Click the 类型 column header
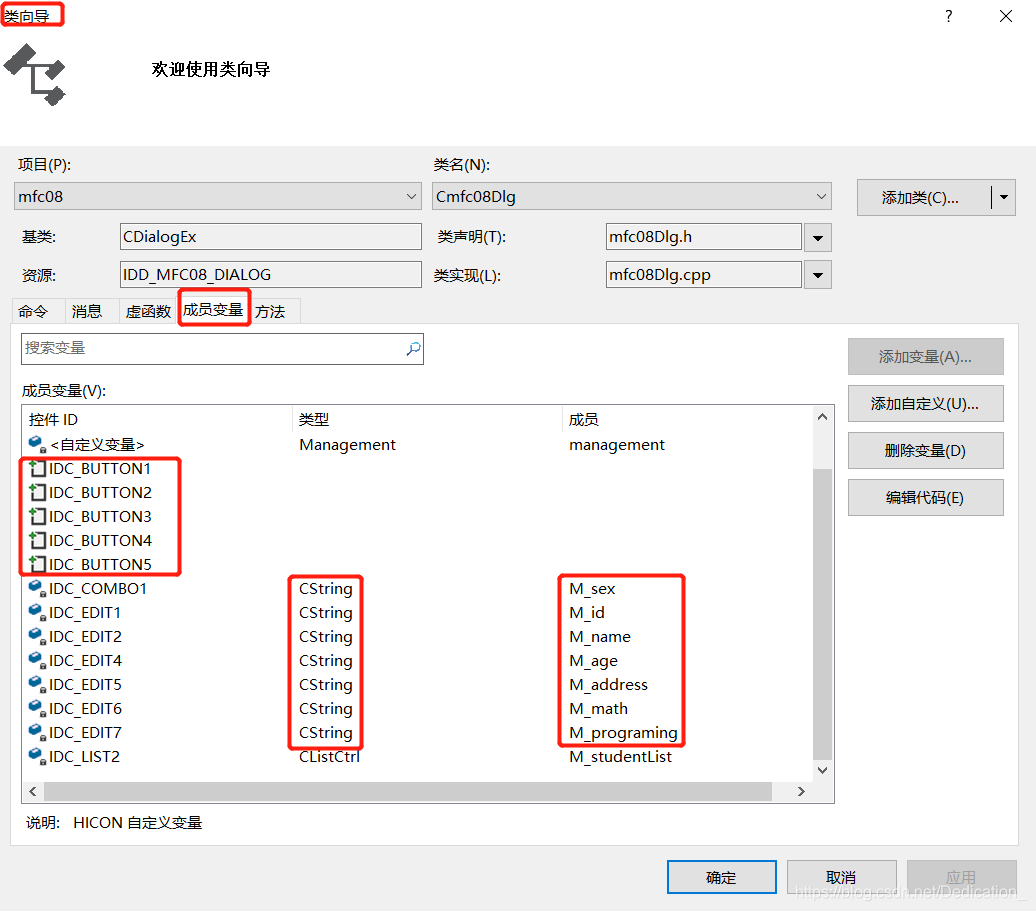This screenshot has width=1036, height=911. [x=427, y=419]
